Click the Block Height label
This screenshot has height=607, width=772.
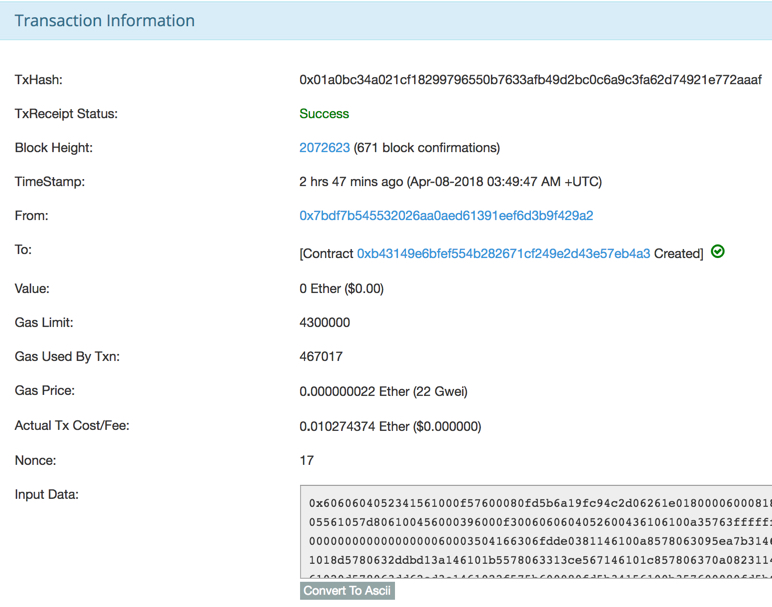pos(53,148)
